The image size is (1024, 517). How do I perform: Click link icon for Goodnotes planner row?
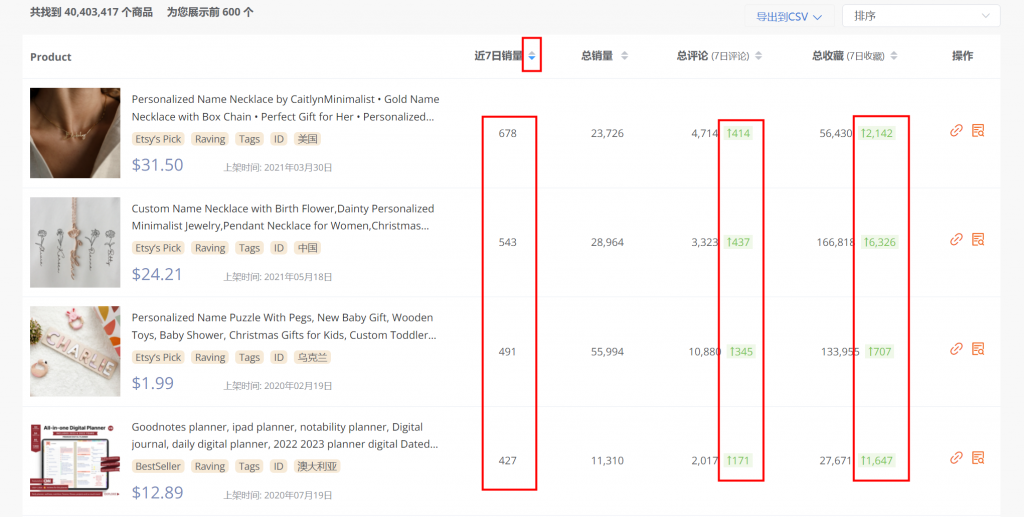tap(956, 458)
